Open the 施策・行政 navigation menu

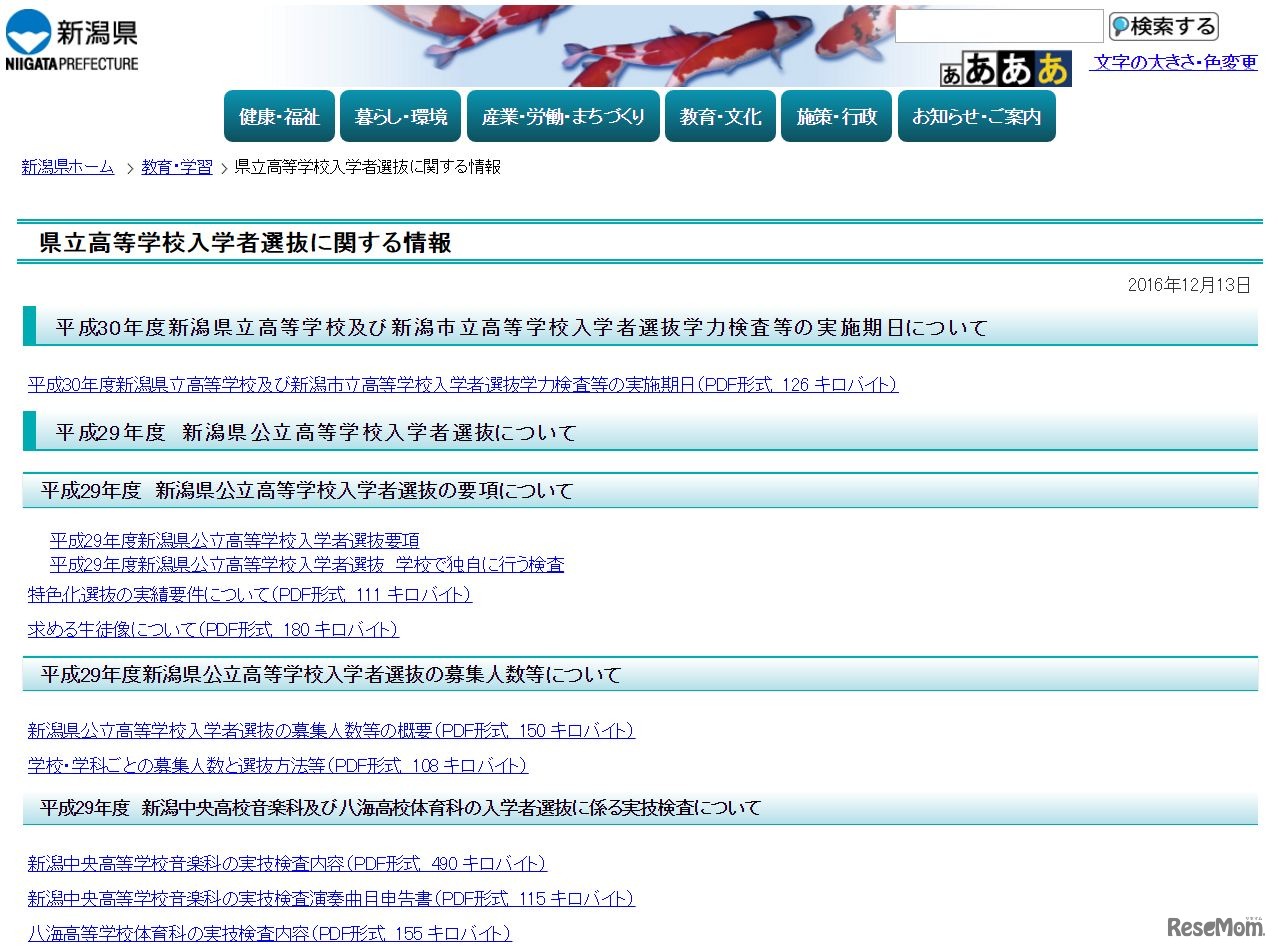click(x=836, y=116)
